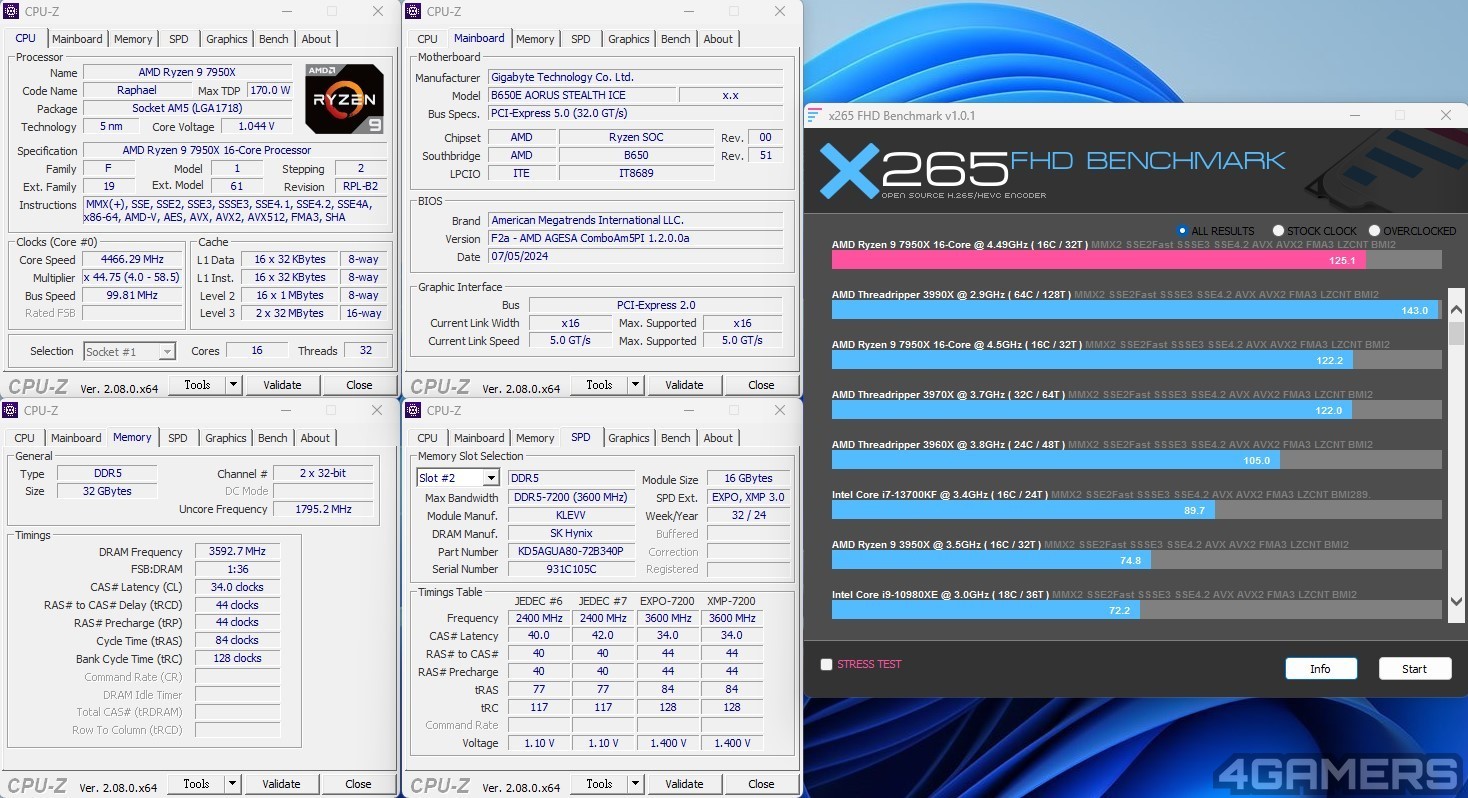This screenshot has width=1468, height=798.
Task: Click the Part Number KD5AGUA80-72B34OP field
Action: click(x=571, y=552)
